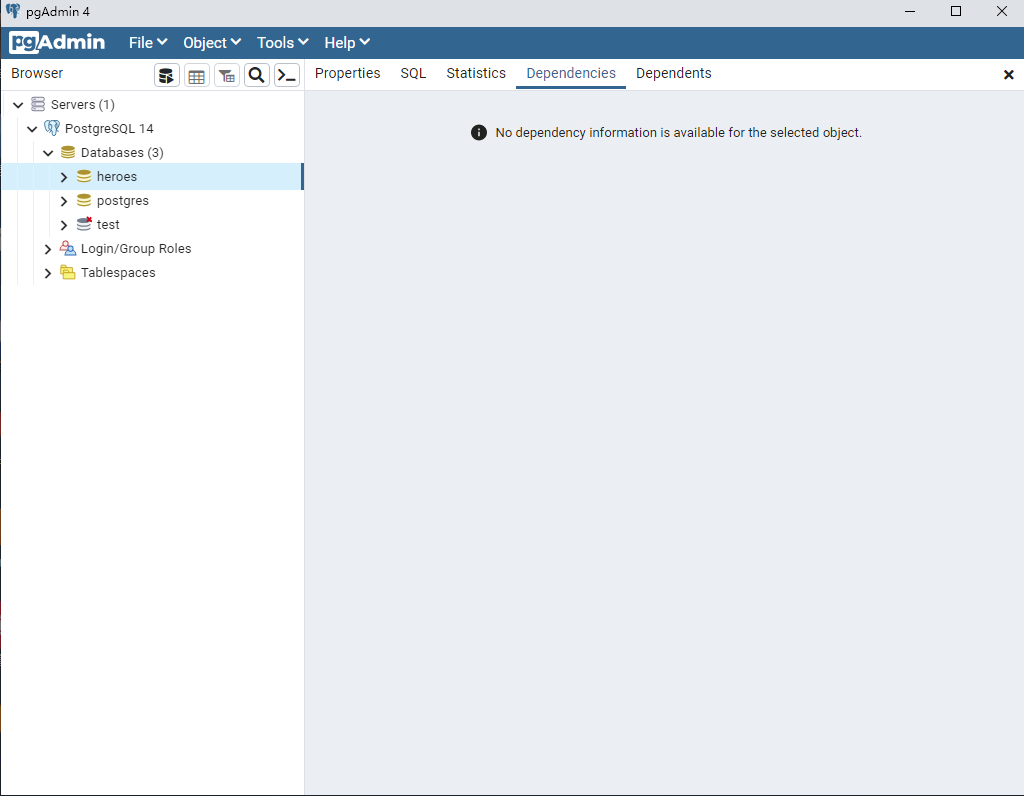The width and height of the screenshot is (1024, 796).
Task: Open the Dependents tab
Action: [673, 73]
